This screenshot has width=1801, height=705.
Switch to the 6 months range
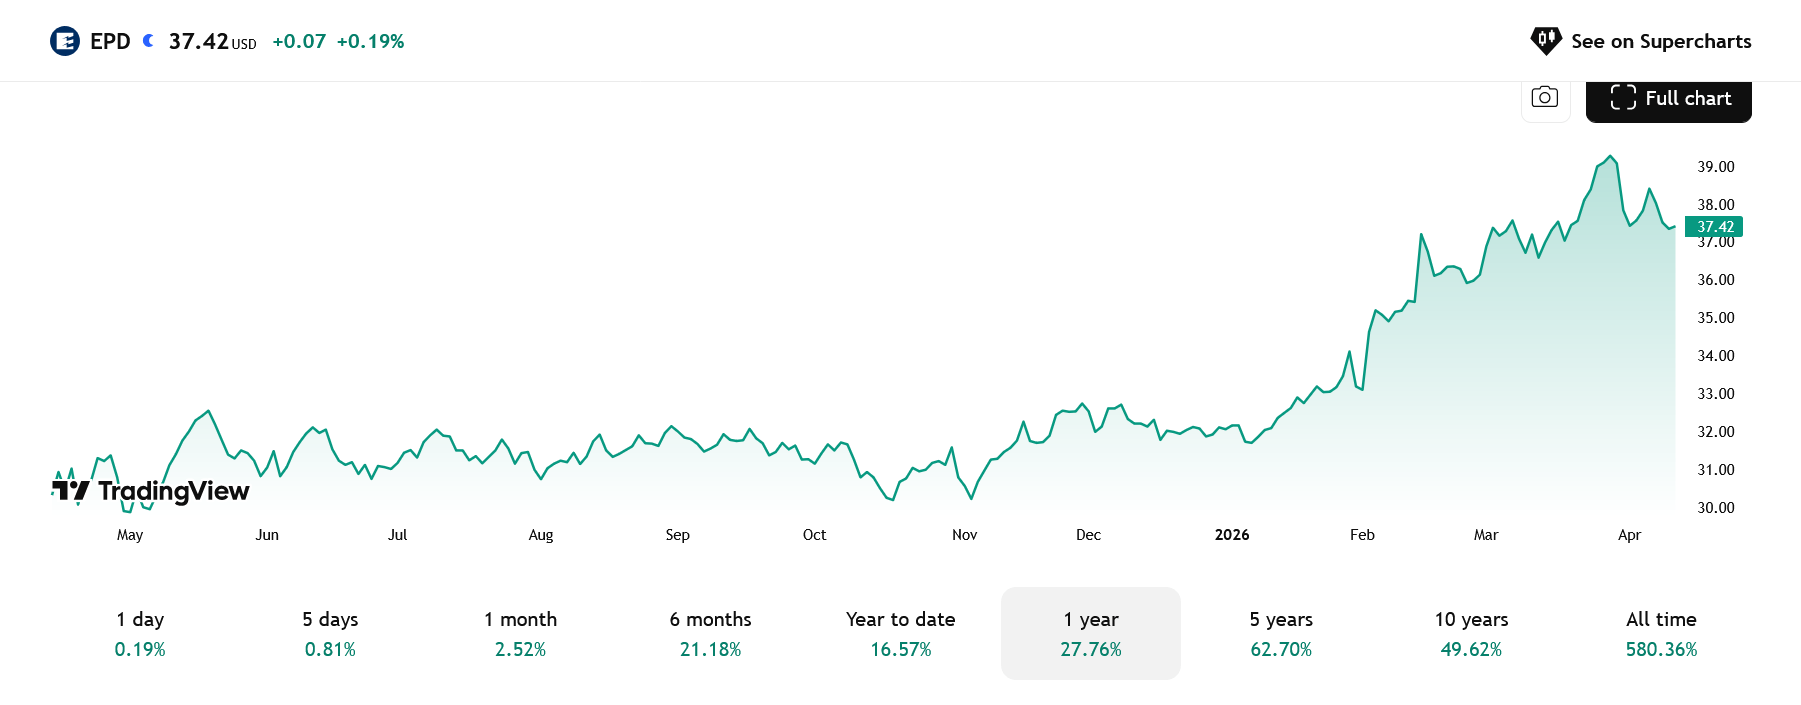[710, 634]
